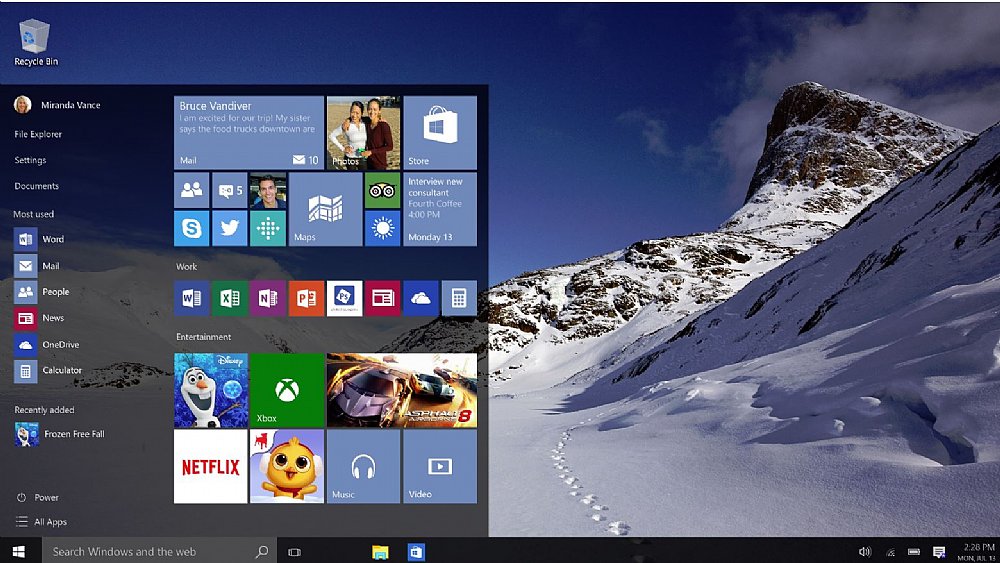
Task: Launch the yellow chick game tile
Action: [287, 467]
